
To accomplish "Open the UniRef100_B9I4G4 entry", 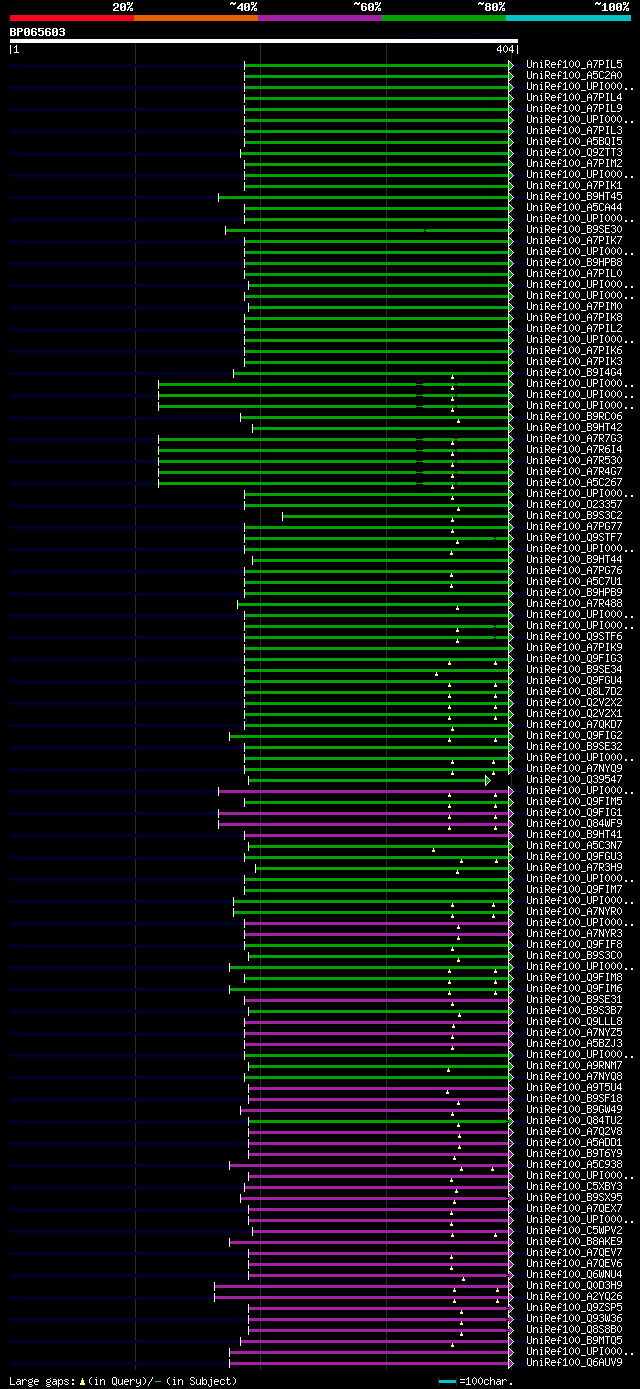I will click(x=574, y=372).
